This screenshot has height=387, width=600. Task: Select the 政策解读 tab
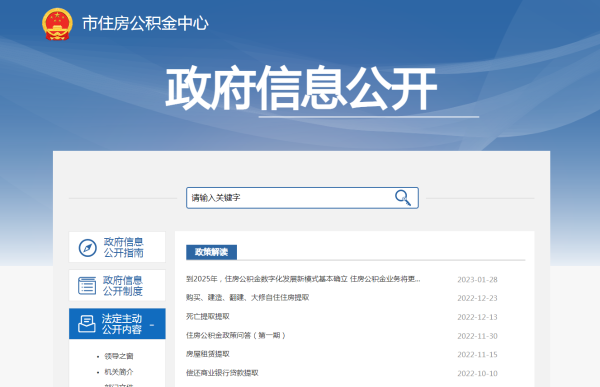coord(211,252)
